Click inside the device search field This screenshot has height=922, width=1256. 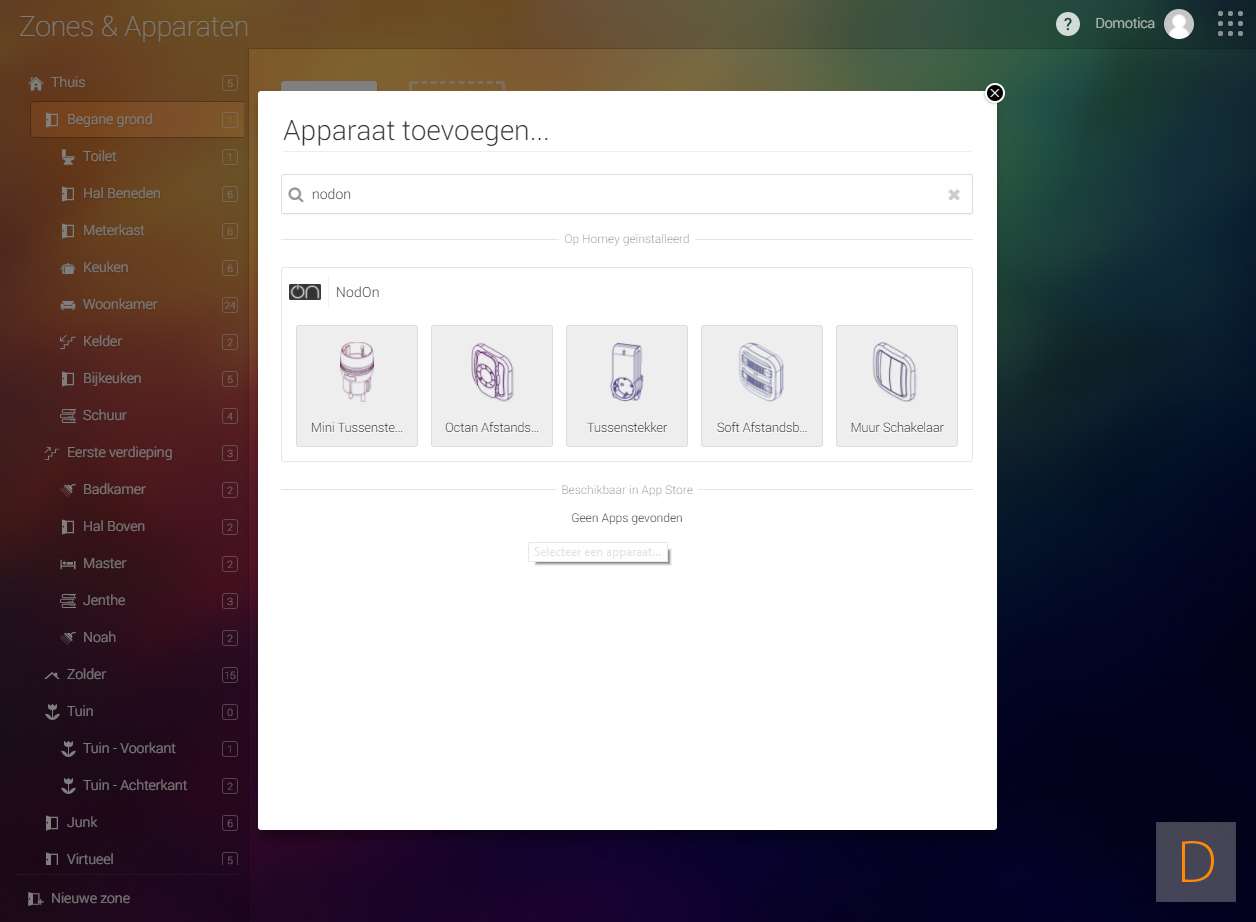(x=620, y=195)
